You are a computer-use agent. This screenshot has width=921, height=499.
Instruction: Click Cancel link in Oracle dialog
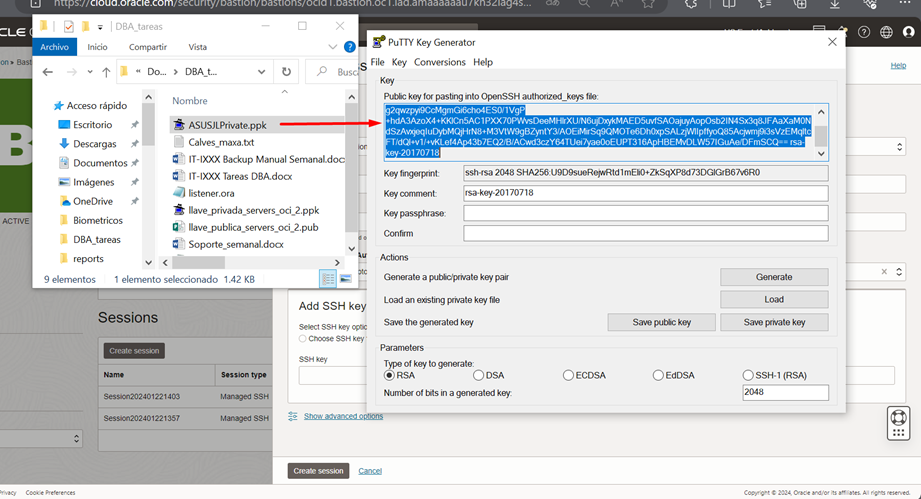(370, 471)
